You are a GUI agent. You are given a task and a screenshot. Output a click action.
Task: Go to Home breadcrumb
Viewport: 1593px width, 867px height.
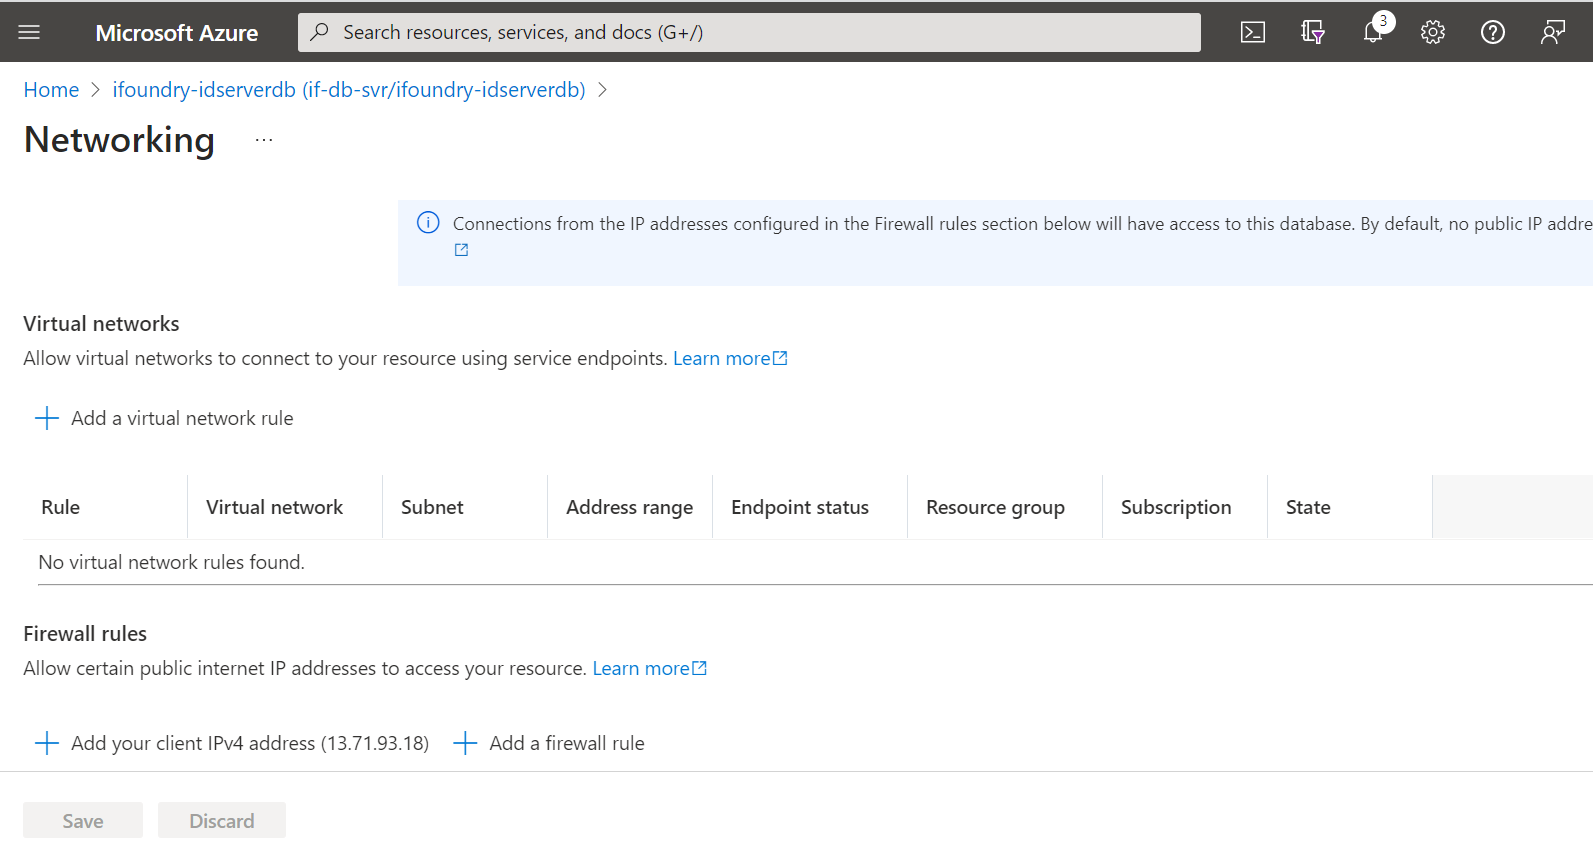(x=51, y=90)
